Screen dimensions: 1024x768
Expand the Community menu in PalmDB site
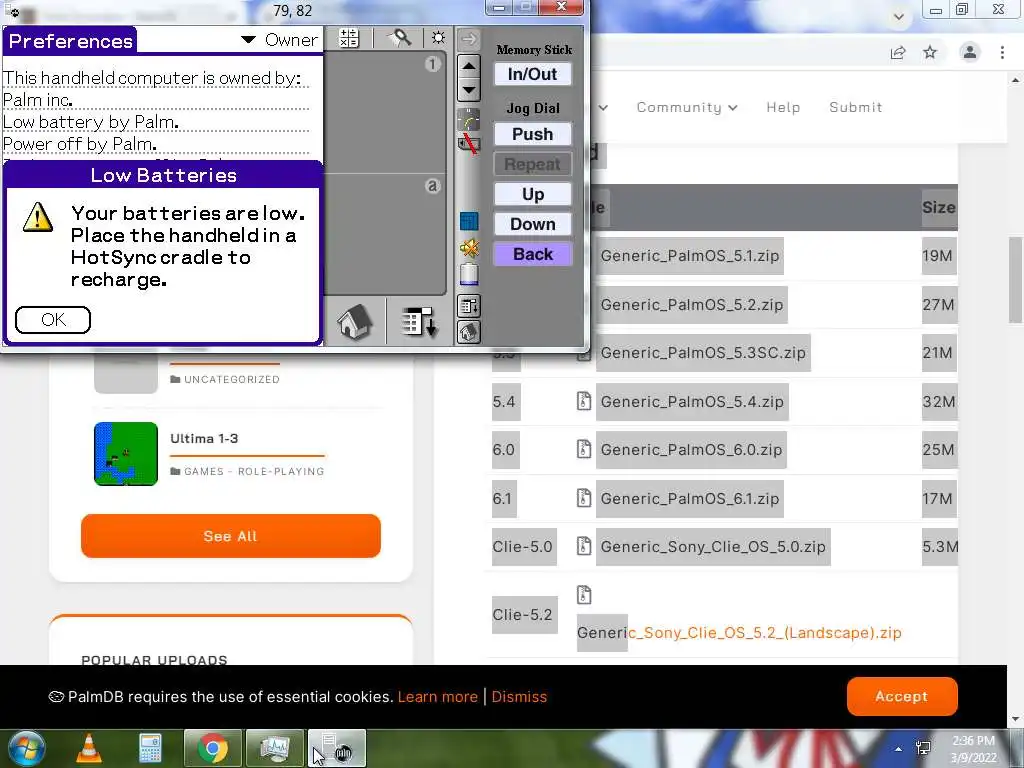pos(687,107)
